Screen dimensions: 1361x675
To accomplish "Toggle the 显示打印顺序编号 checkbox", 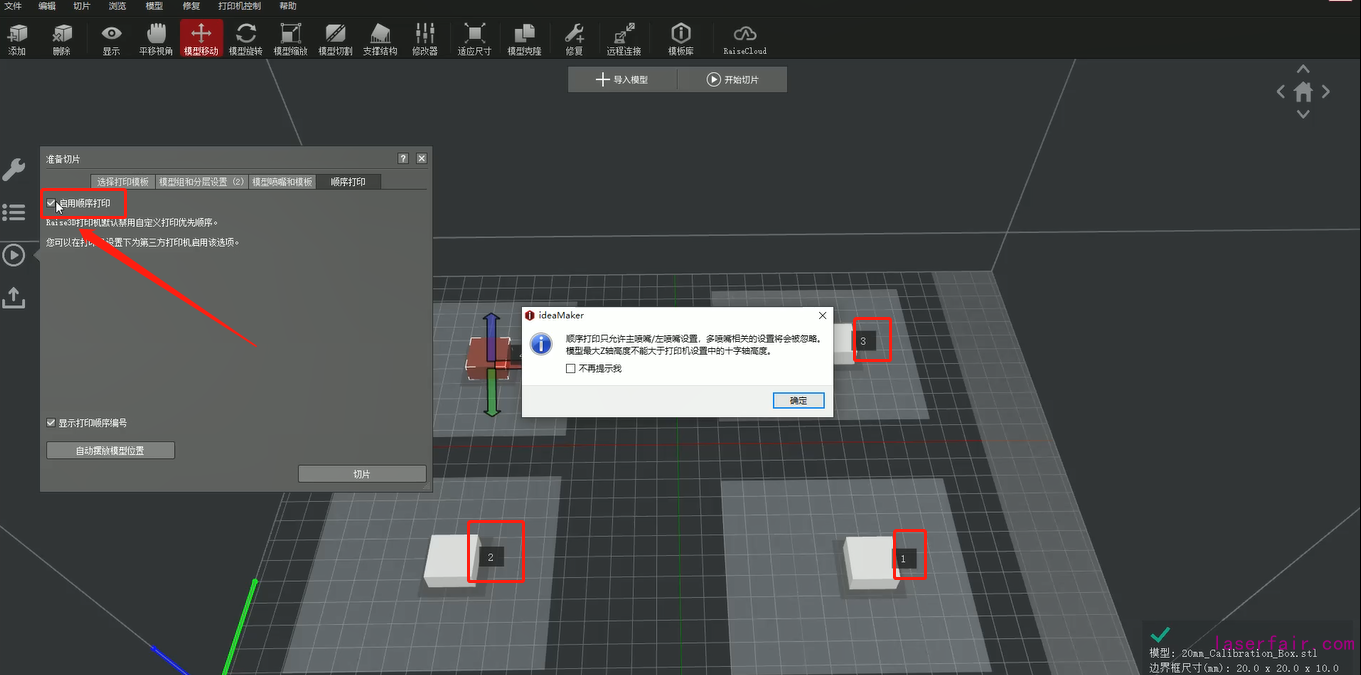I will [51, 423].
